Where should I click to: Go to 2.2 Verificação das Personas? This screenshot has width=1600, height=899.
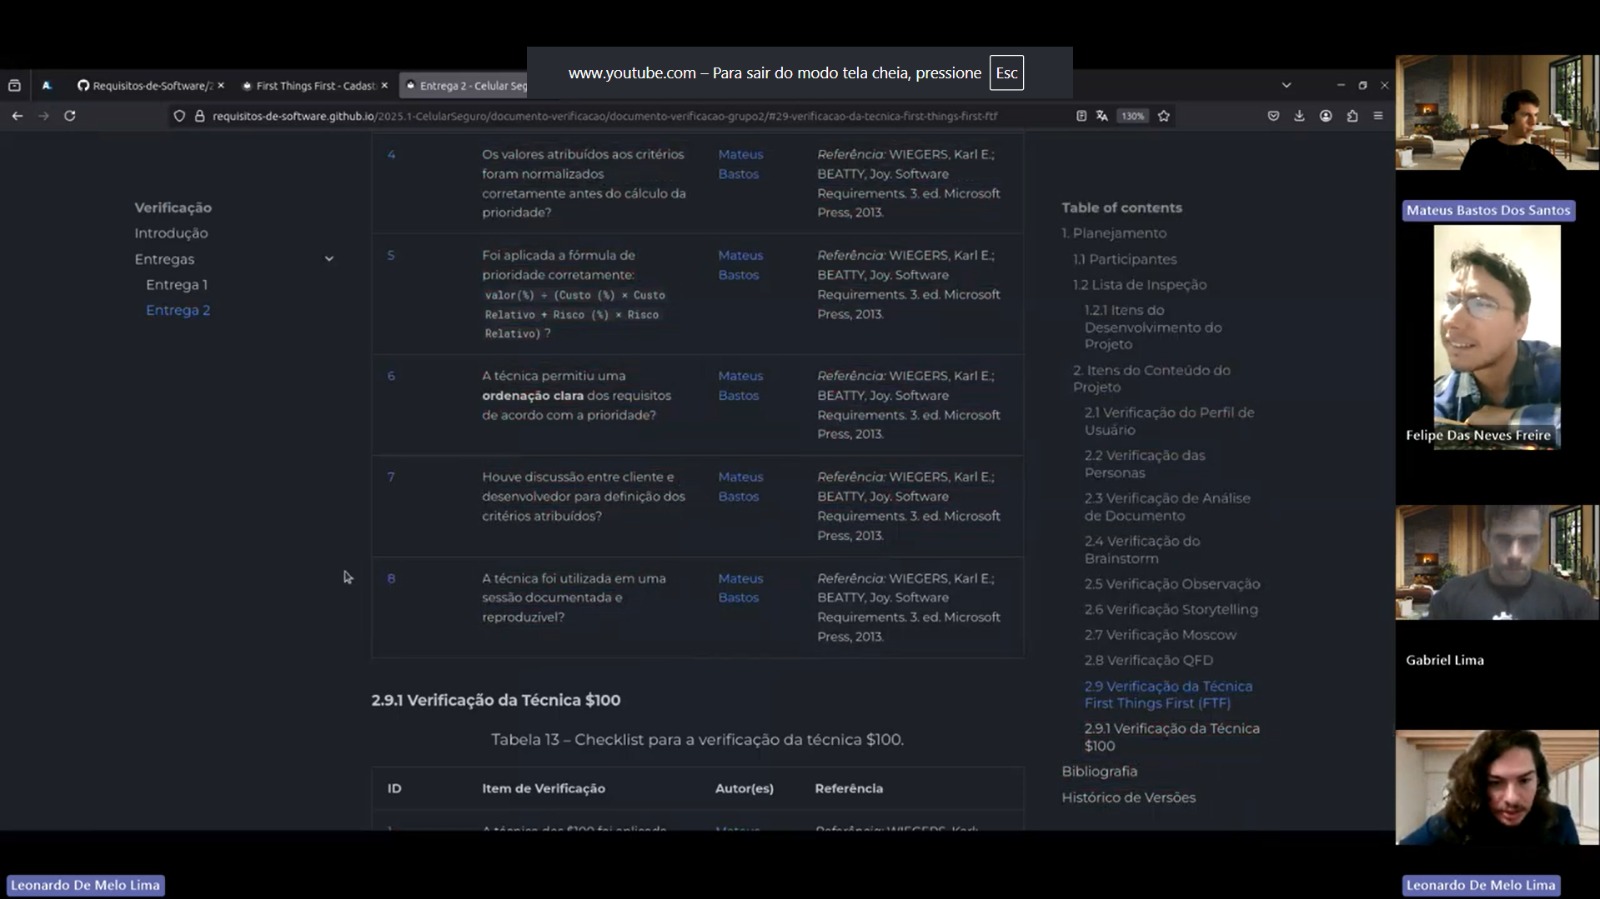pyautogui.click(x=1145, y=464)
